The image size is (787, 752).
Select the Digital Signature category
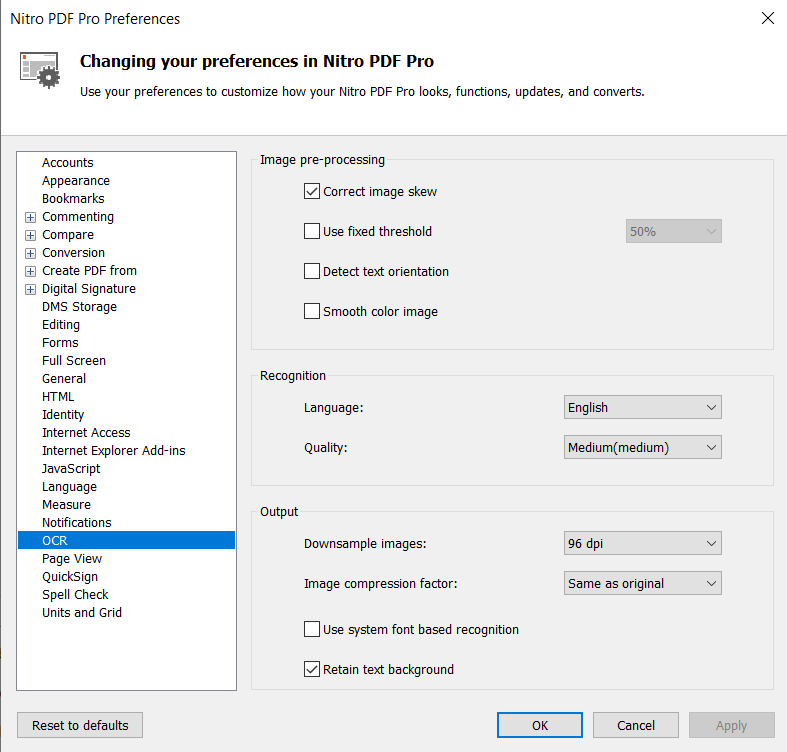pyautogui.click(x=89, y=289)
